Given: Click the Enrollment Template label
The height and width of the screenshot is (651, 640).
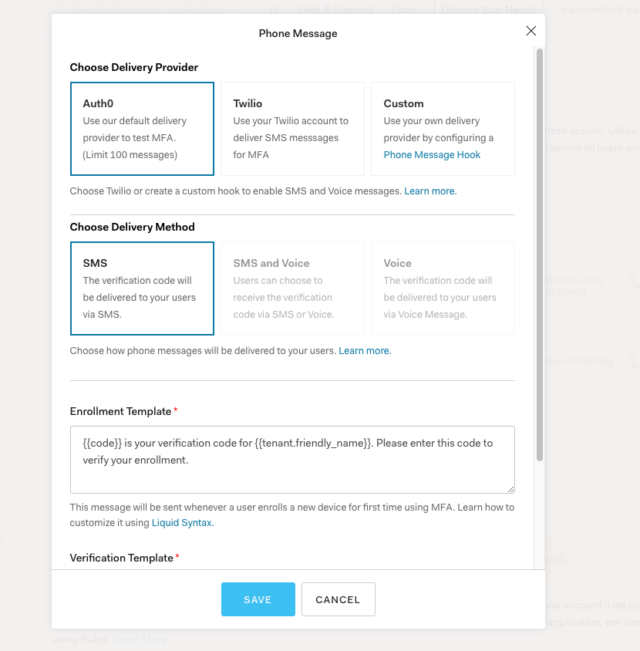Looking at the screenshot, I should 120,411.
